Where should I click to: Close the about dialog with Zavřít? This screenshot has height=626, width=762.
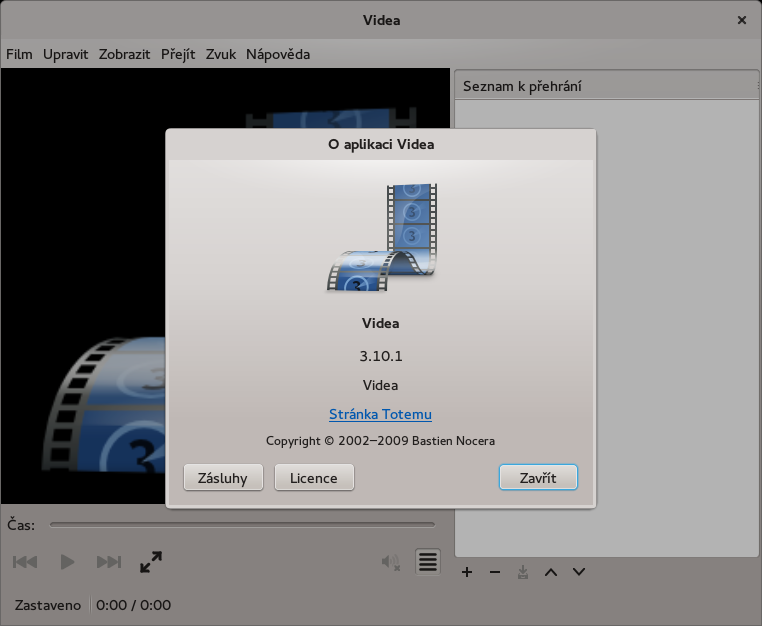pos(538,478)
